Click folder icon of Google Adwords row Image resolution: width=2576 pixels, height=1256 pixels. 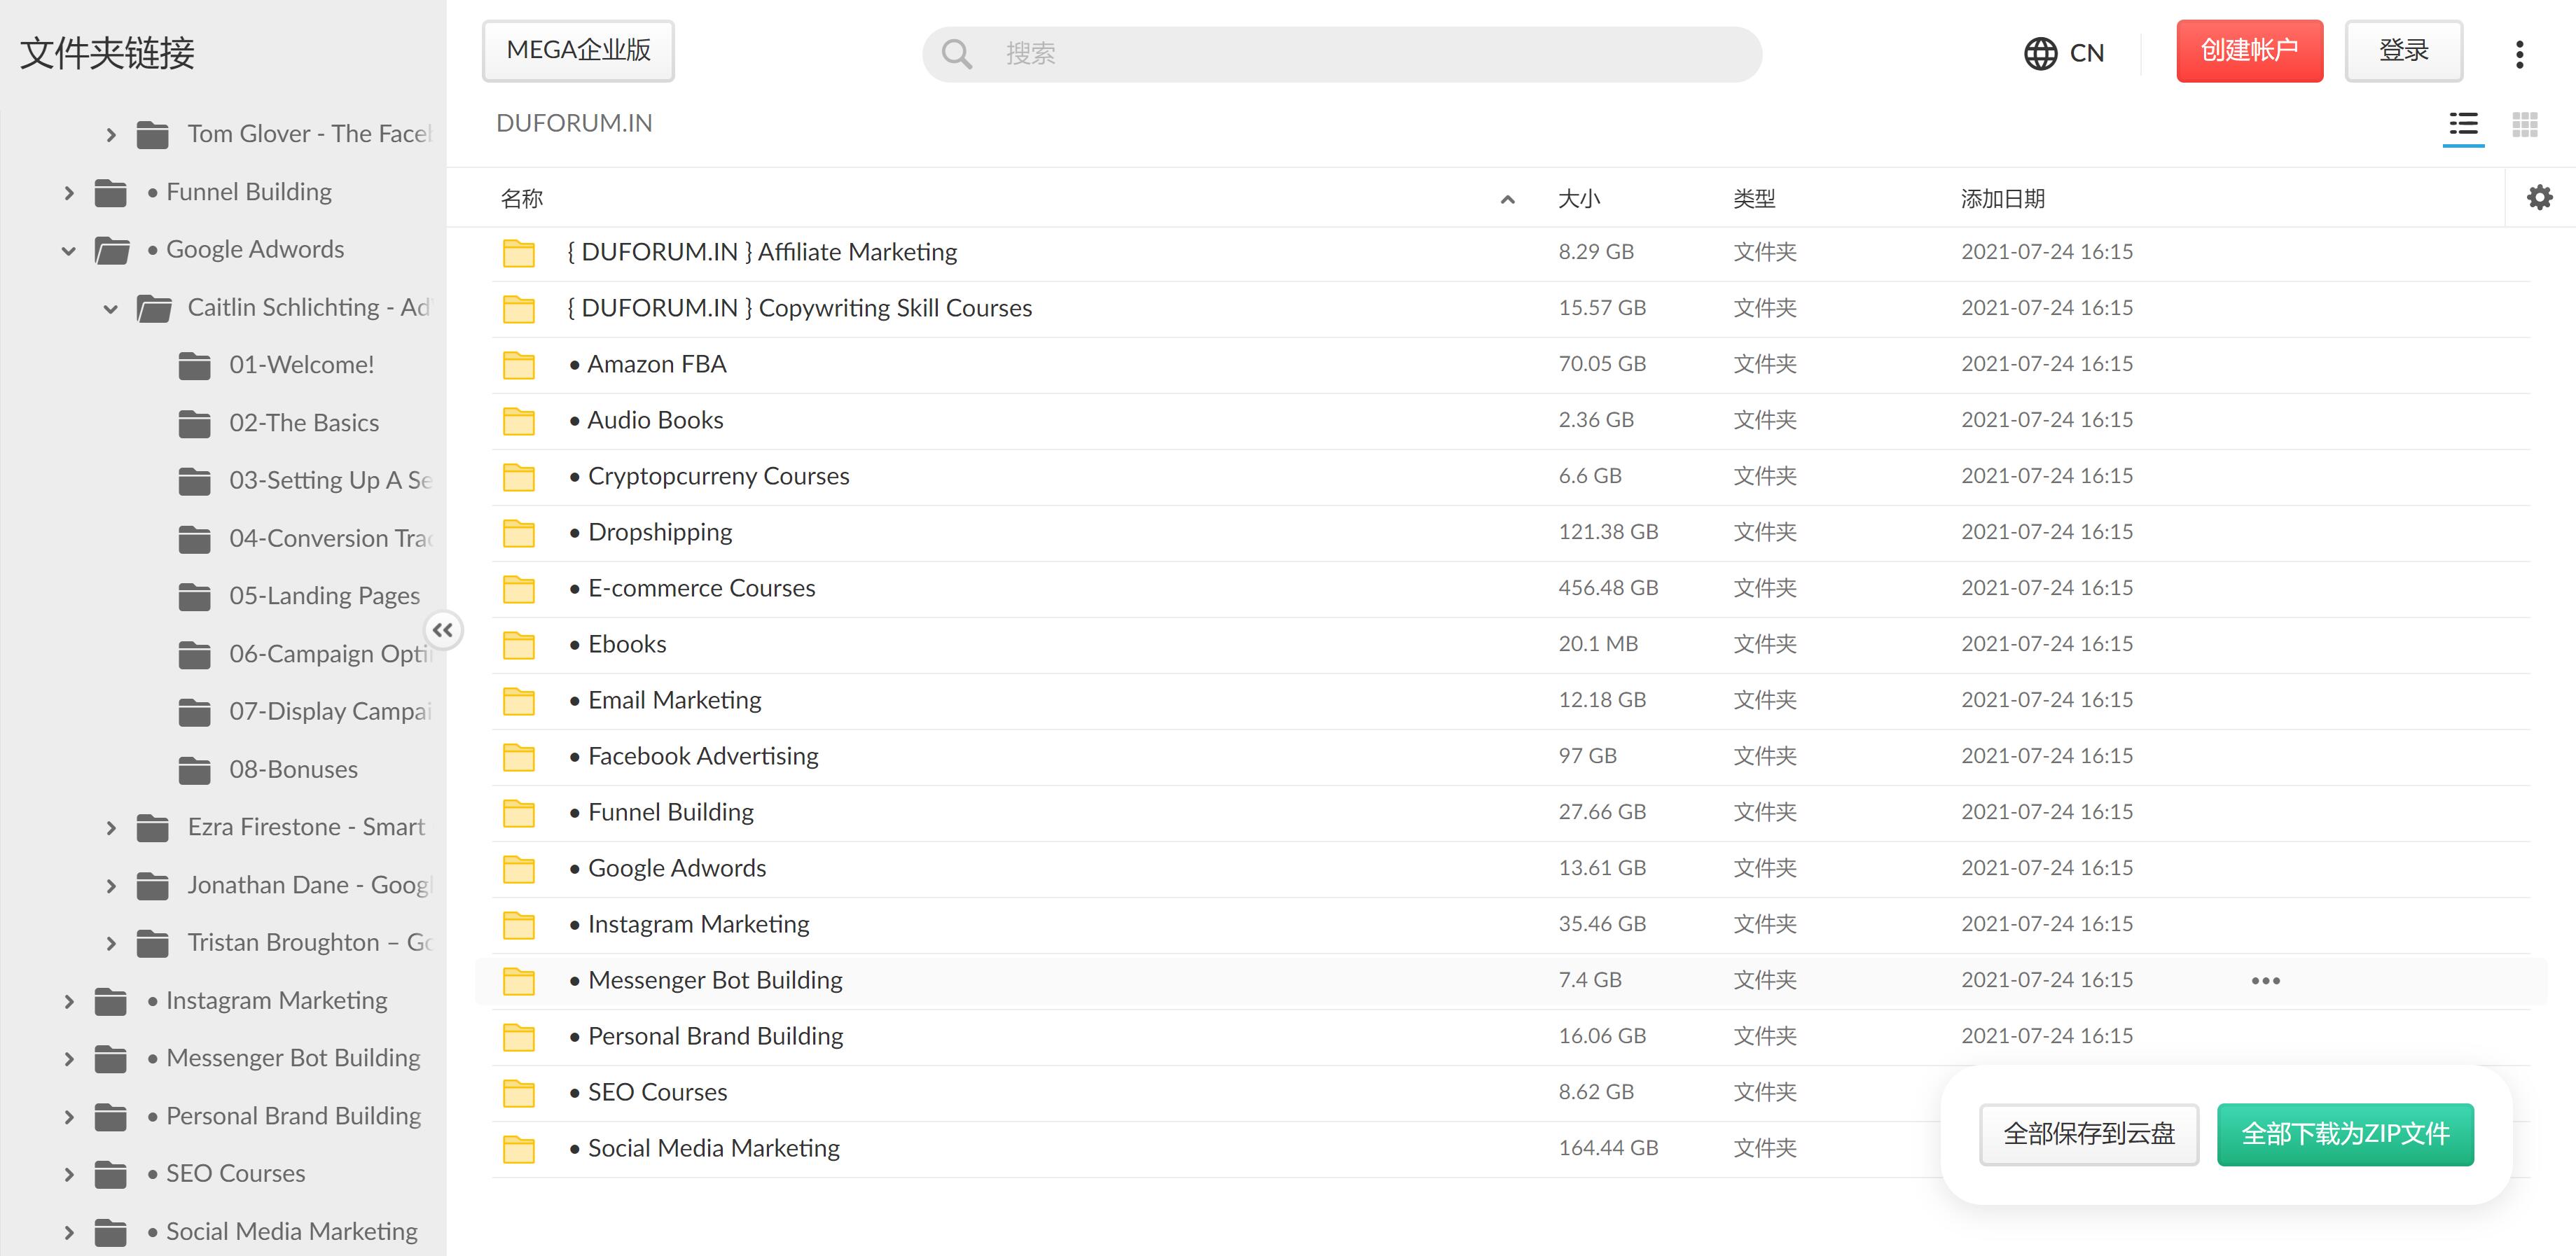coord(518,869)
